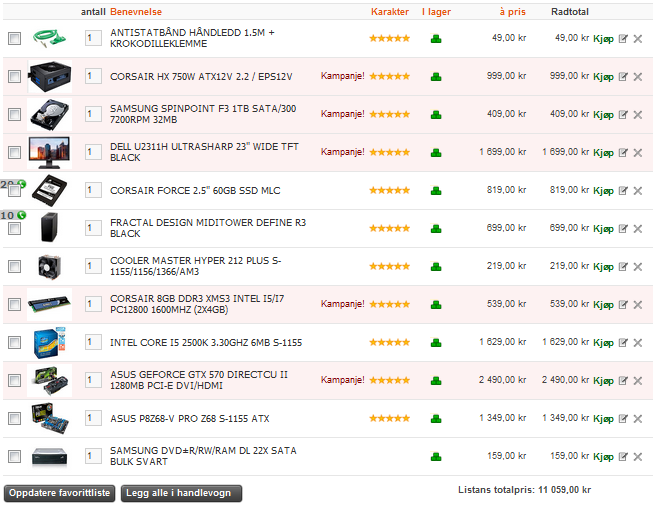Remove Intel Core i5 2500K row
Viewport: 658px width, 507px height.
(x=638, y=342)
